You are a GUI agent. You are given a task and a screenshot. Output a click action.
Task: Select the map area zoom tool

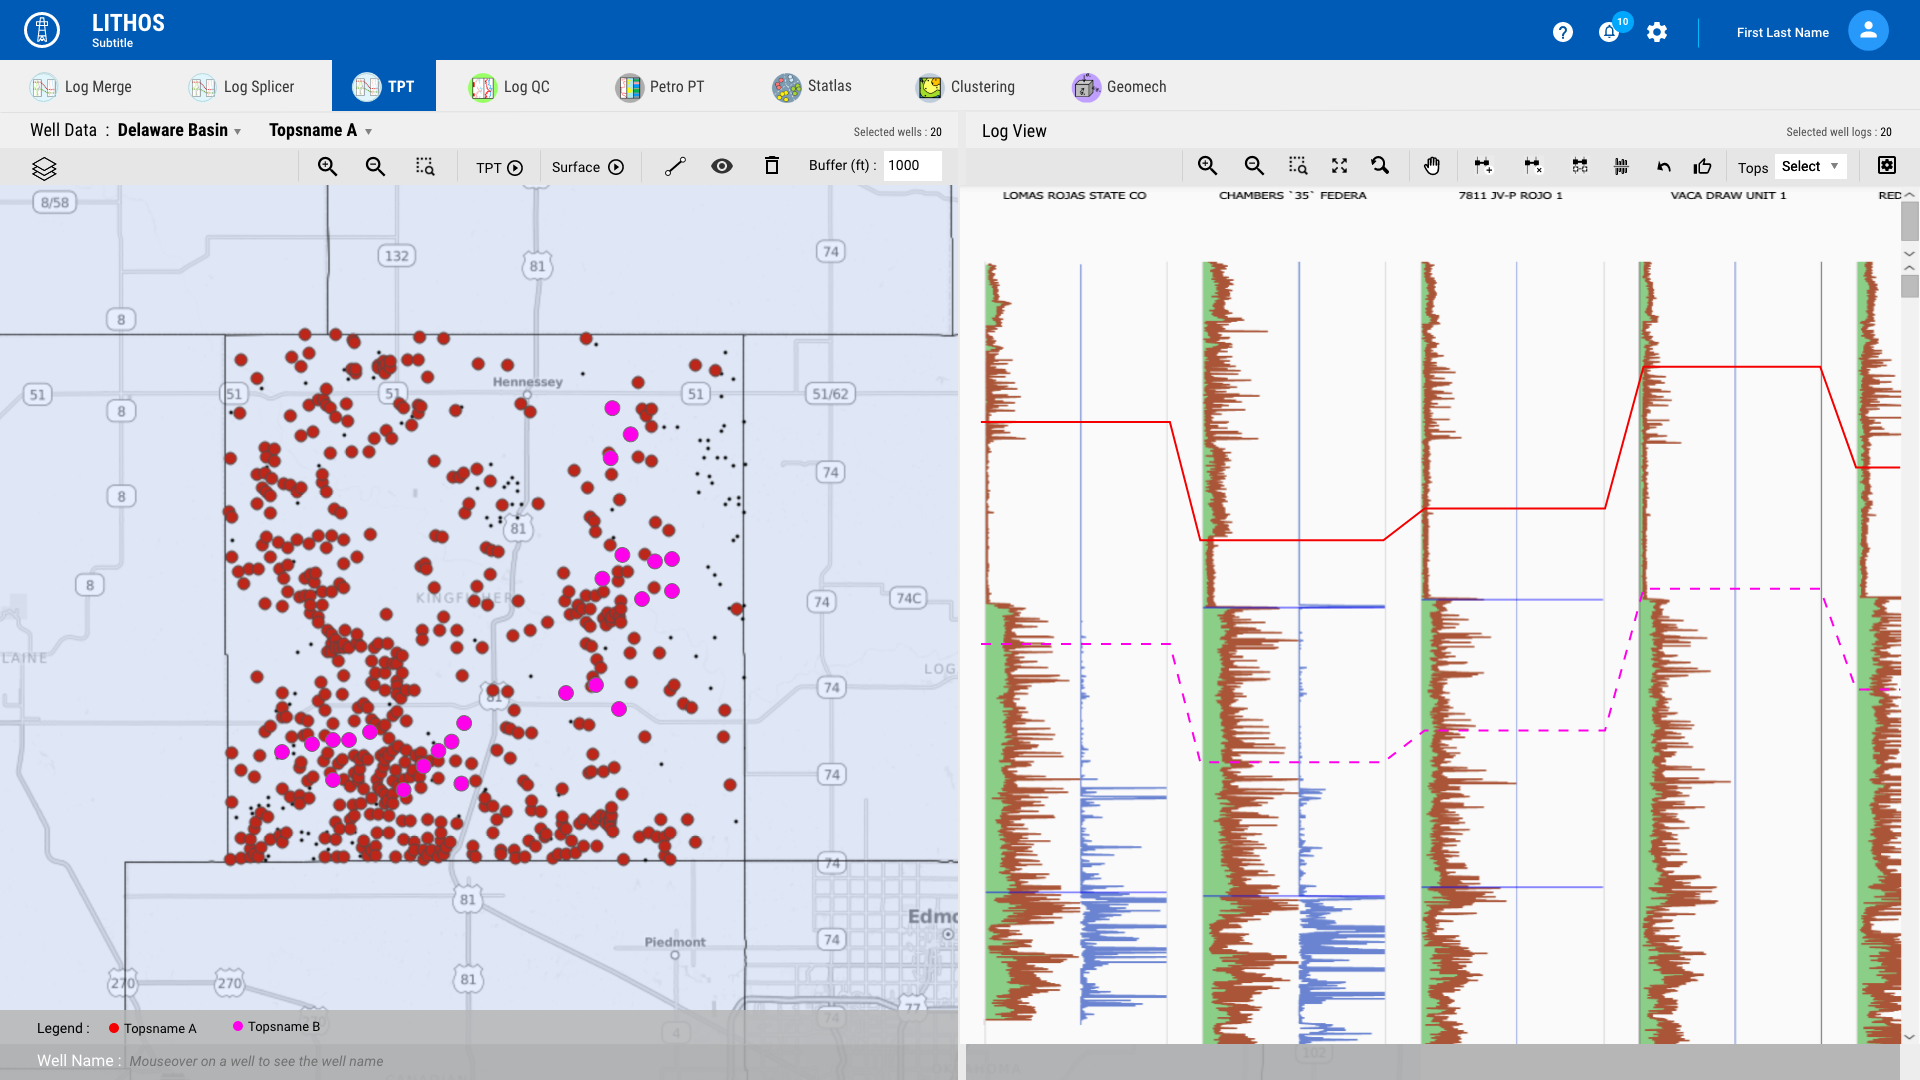425,167
